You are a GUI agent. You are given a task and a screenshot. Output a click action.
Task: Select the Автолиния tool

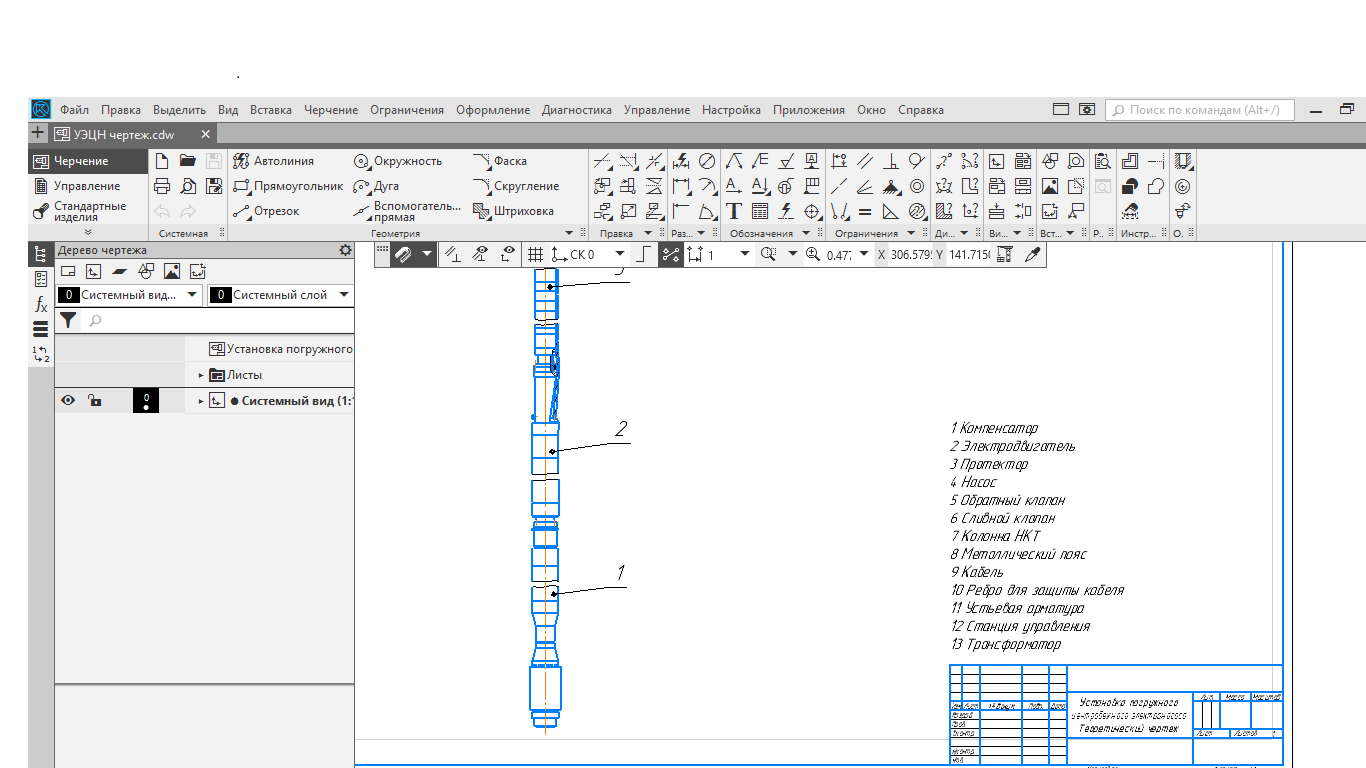point(273,161)
